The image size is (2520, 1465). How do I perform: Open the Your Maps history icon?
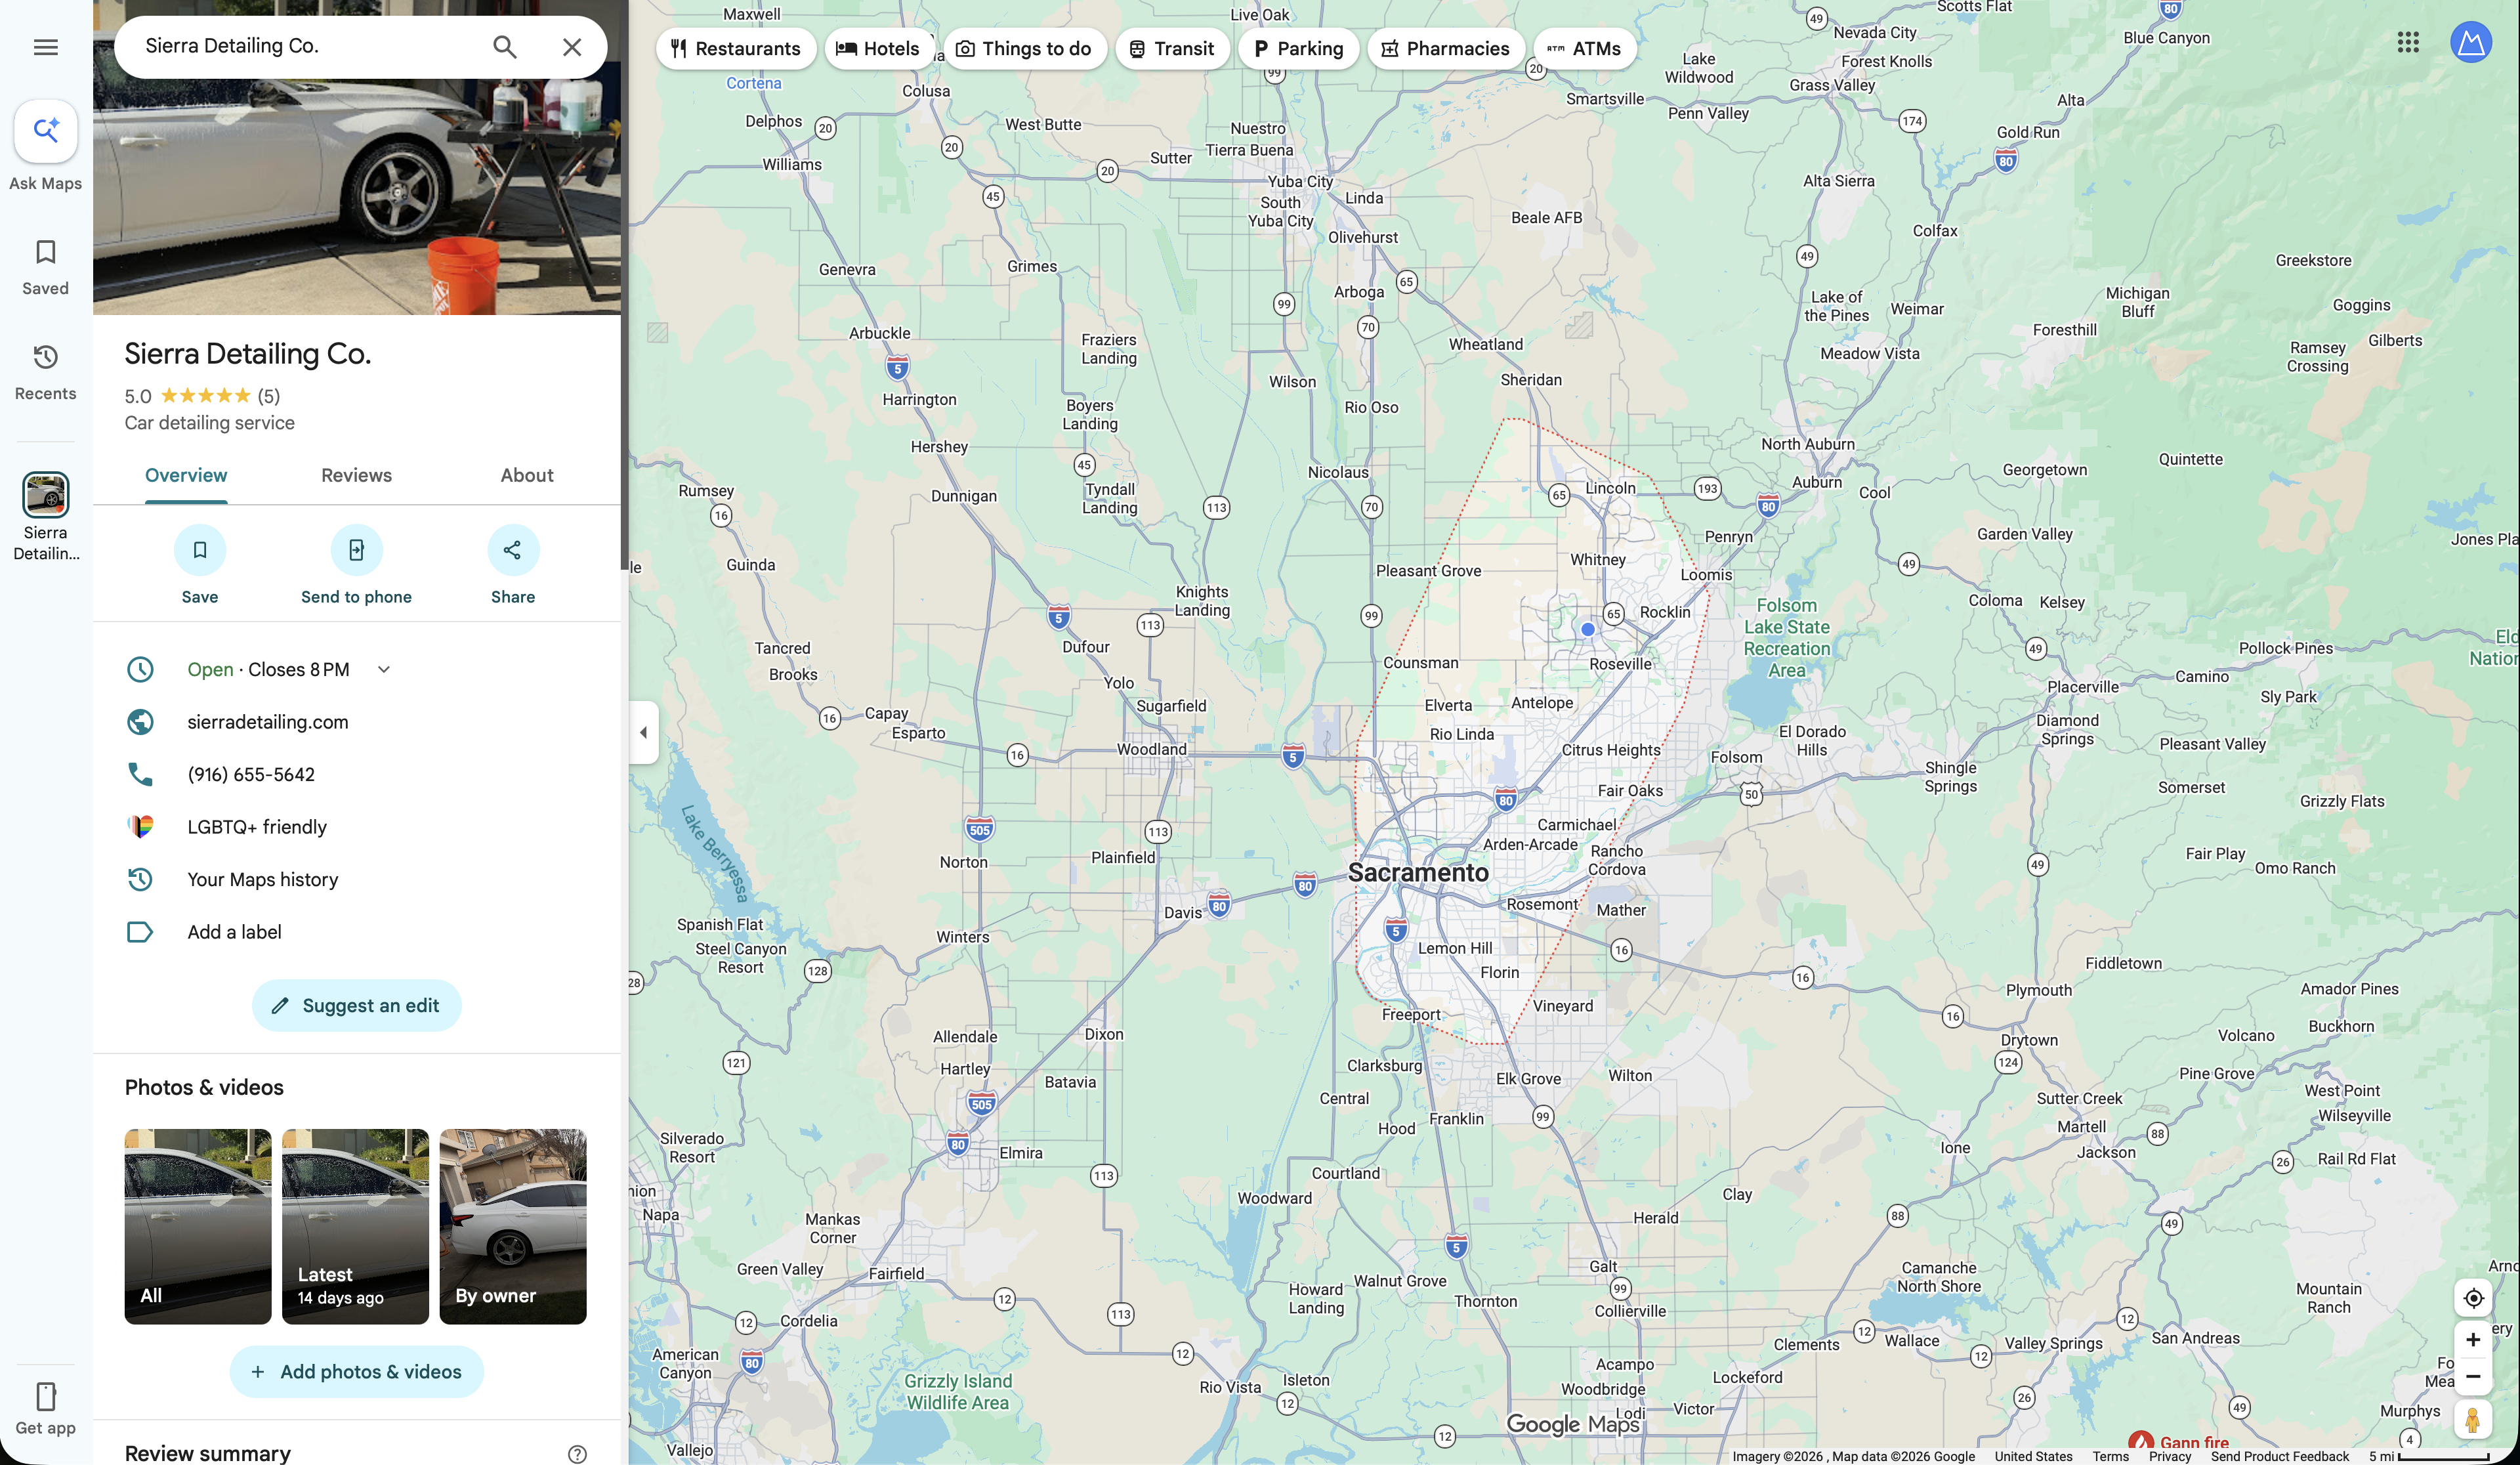point(140,879)
